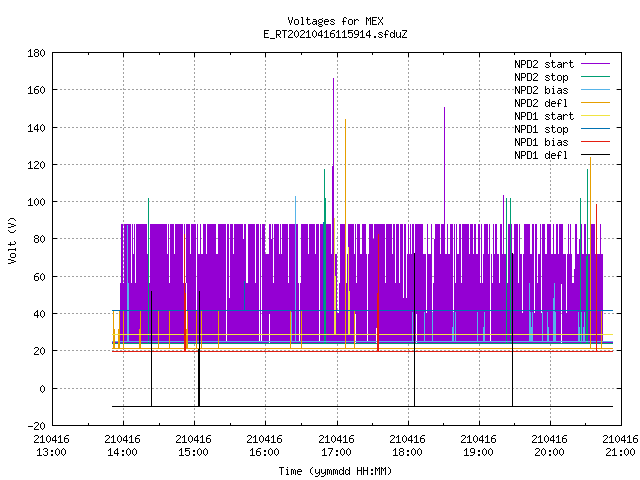Click the 'Volt (V)' y-axis label
640x480 pixels.
tap(12, 240)
